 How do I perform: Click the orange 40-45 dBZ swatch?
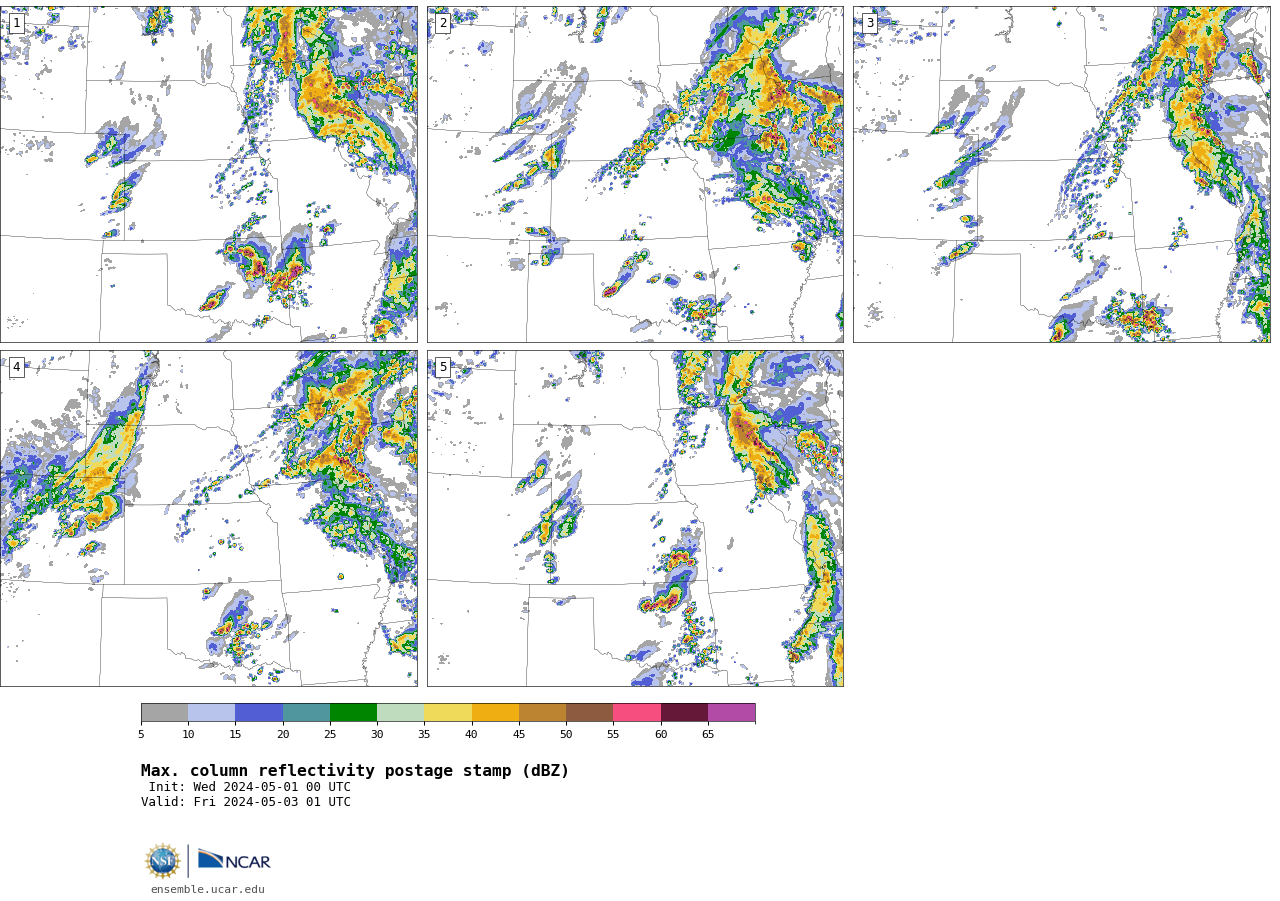click(x=495, y=712)
